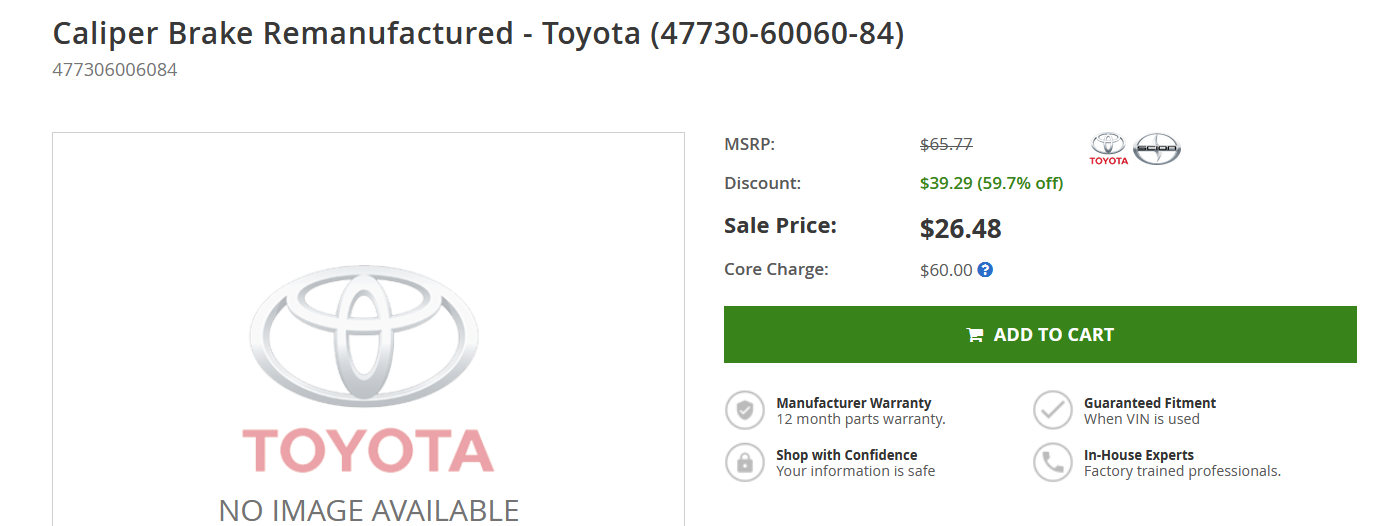Open the Toyota no-image product thumbnail
The width and height of the screenshot is (1395, 526).
pos(368,329)
